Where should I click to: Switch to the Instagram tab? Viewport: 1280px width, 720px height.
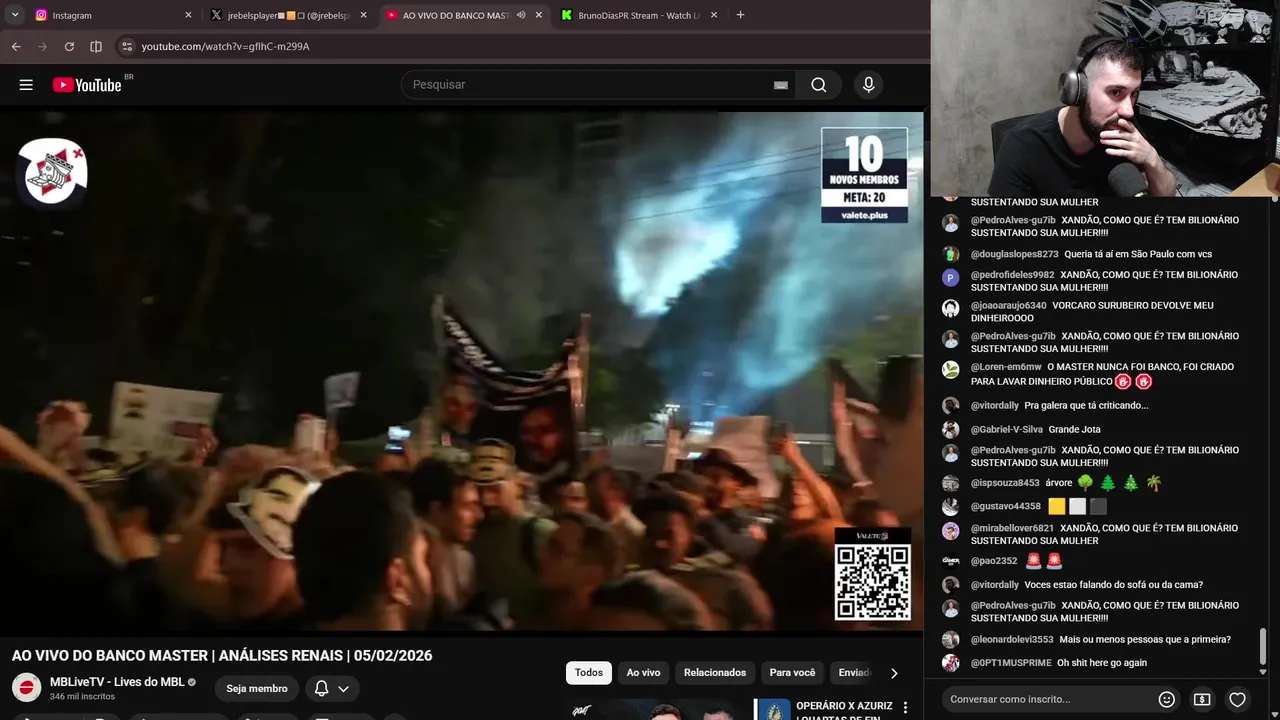[110, 15]
